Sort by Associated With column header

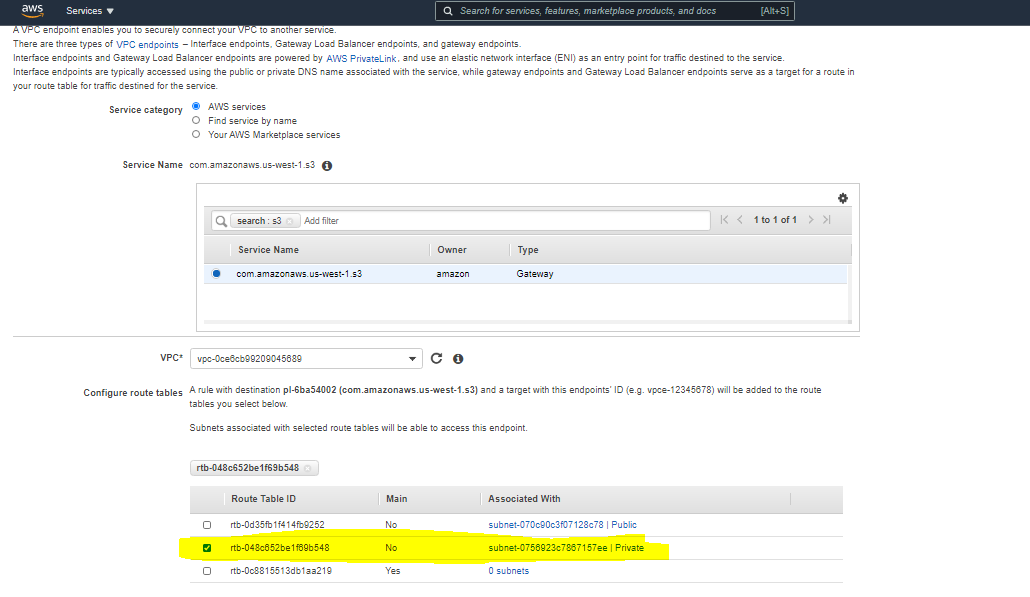pos(524,498)
